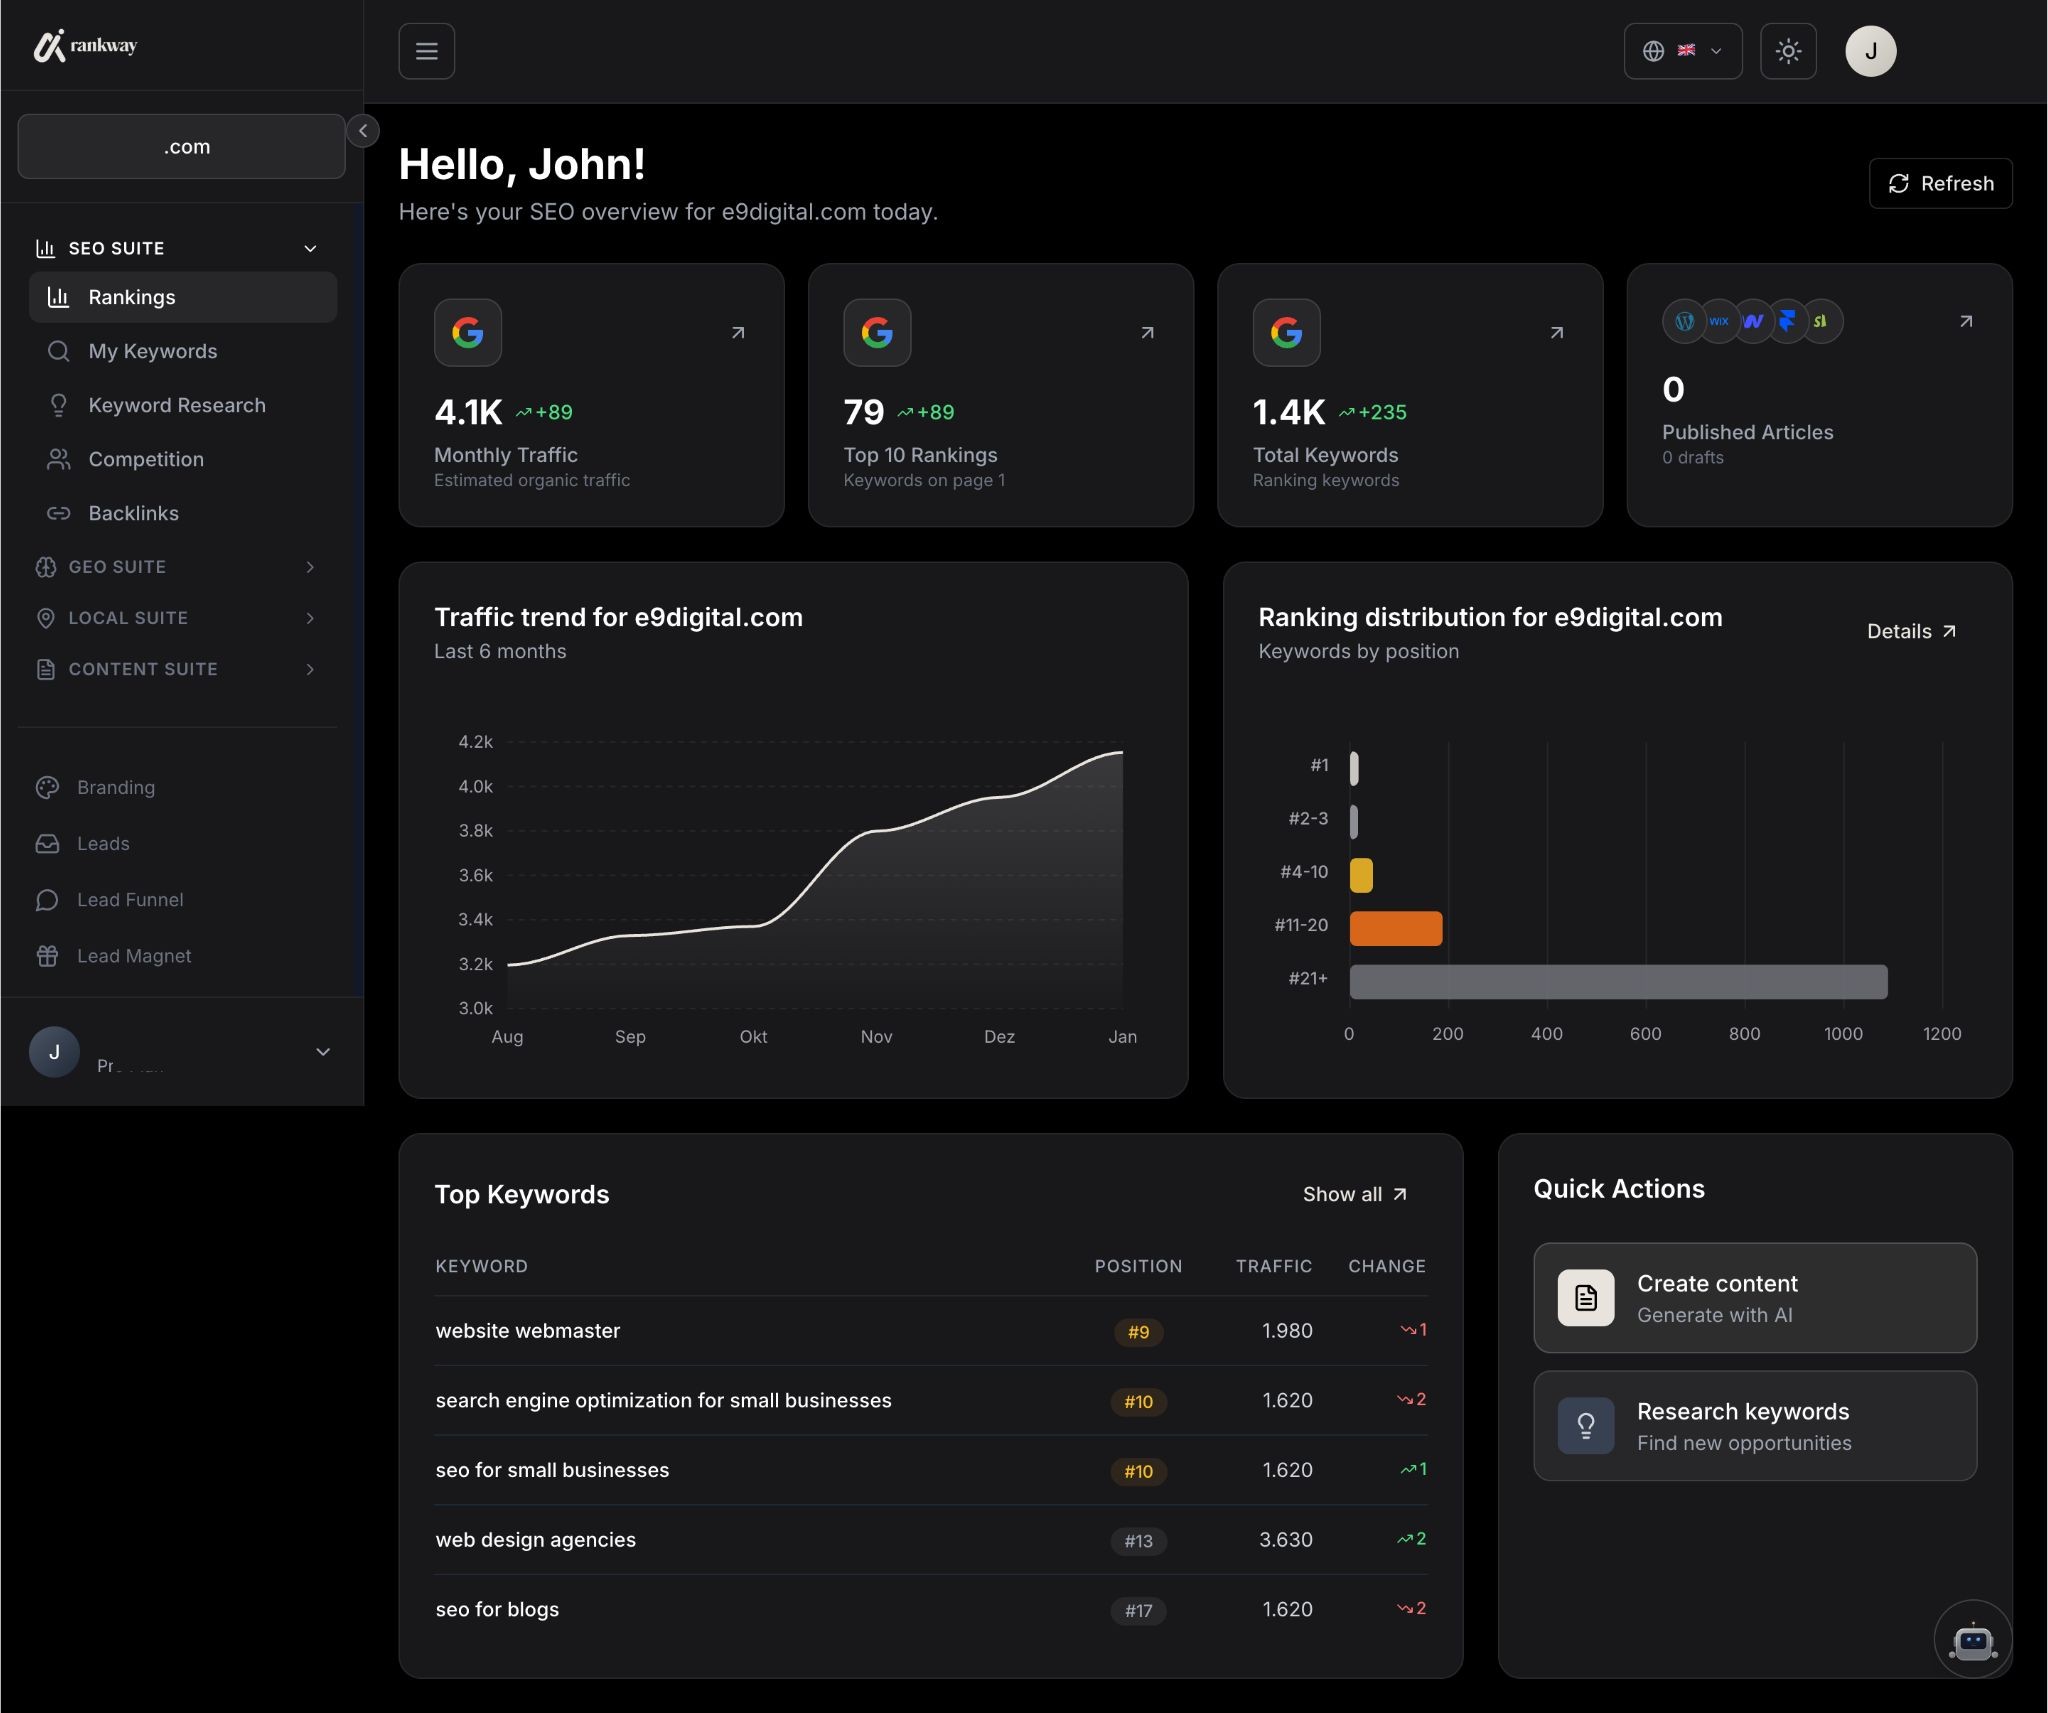Click the Refresh button
Screen dimensions: 2048x1713
1940,183
